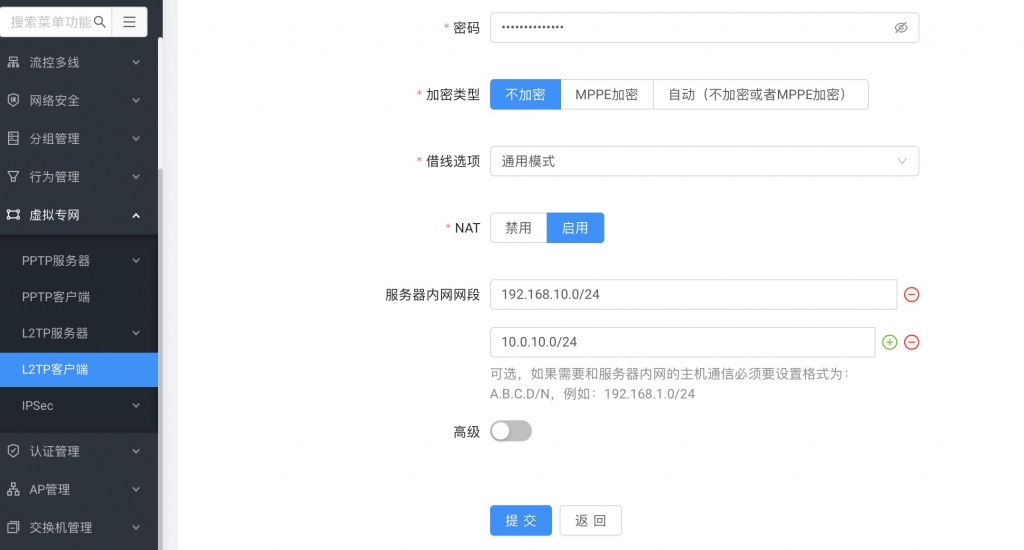Click the search magnifier icon
The height and width of the screenshot is (550, 1024).
(100, 22)
